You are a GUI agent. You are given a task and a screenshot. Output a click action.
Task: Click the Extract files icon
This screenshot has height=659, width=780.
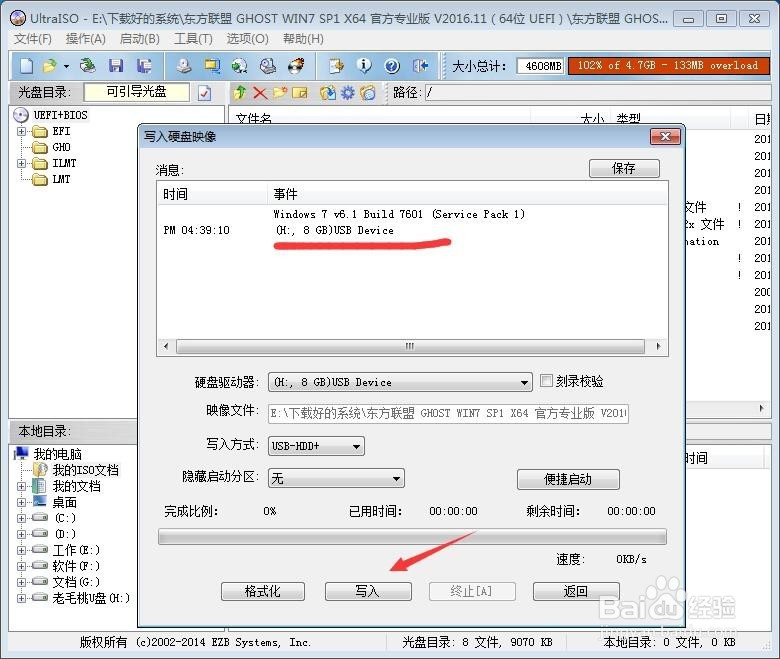point(328,93)
